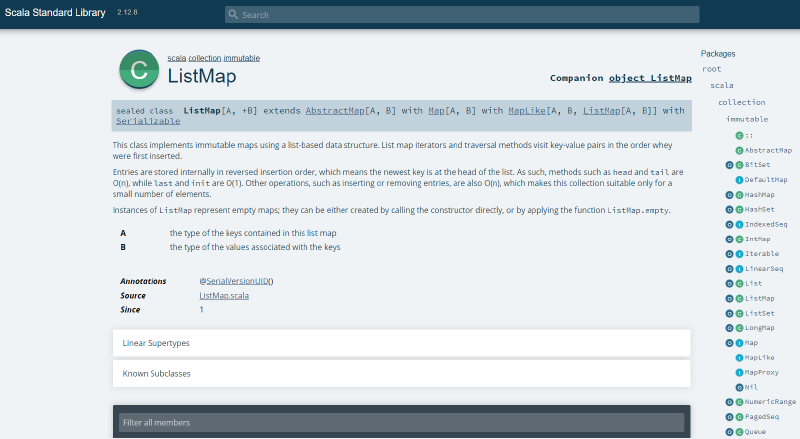
Task: Click the dark object icon beside BitSet
Action: 729,165
